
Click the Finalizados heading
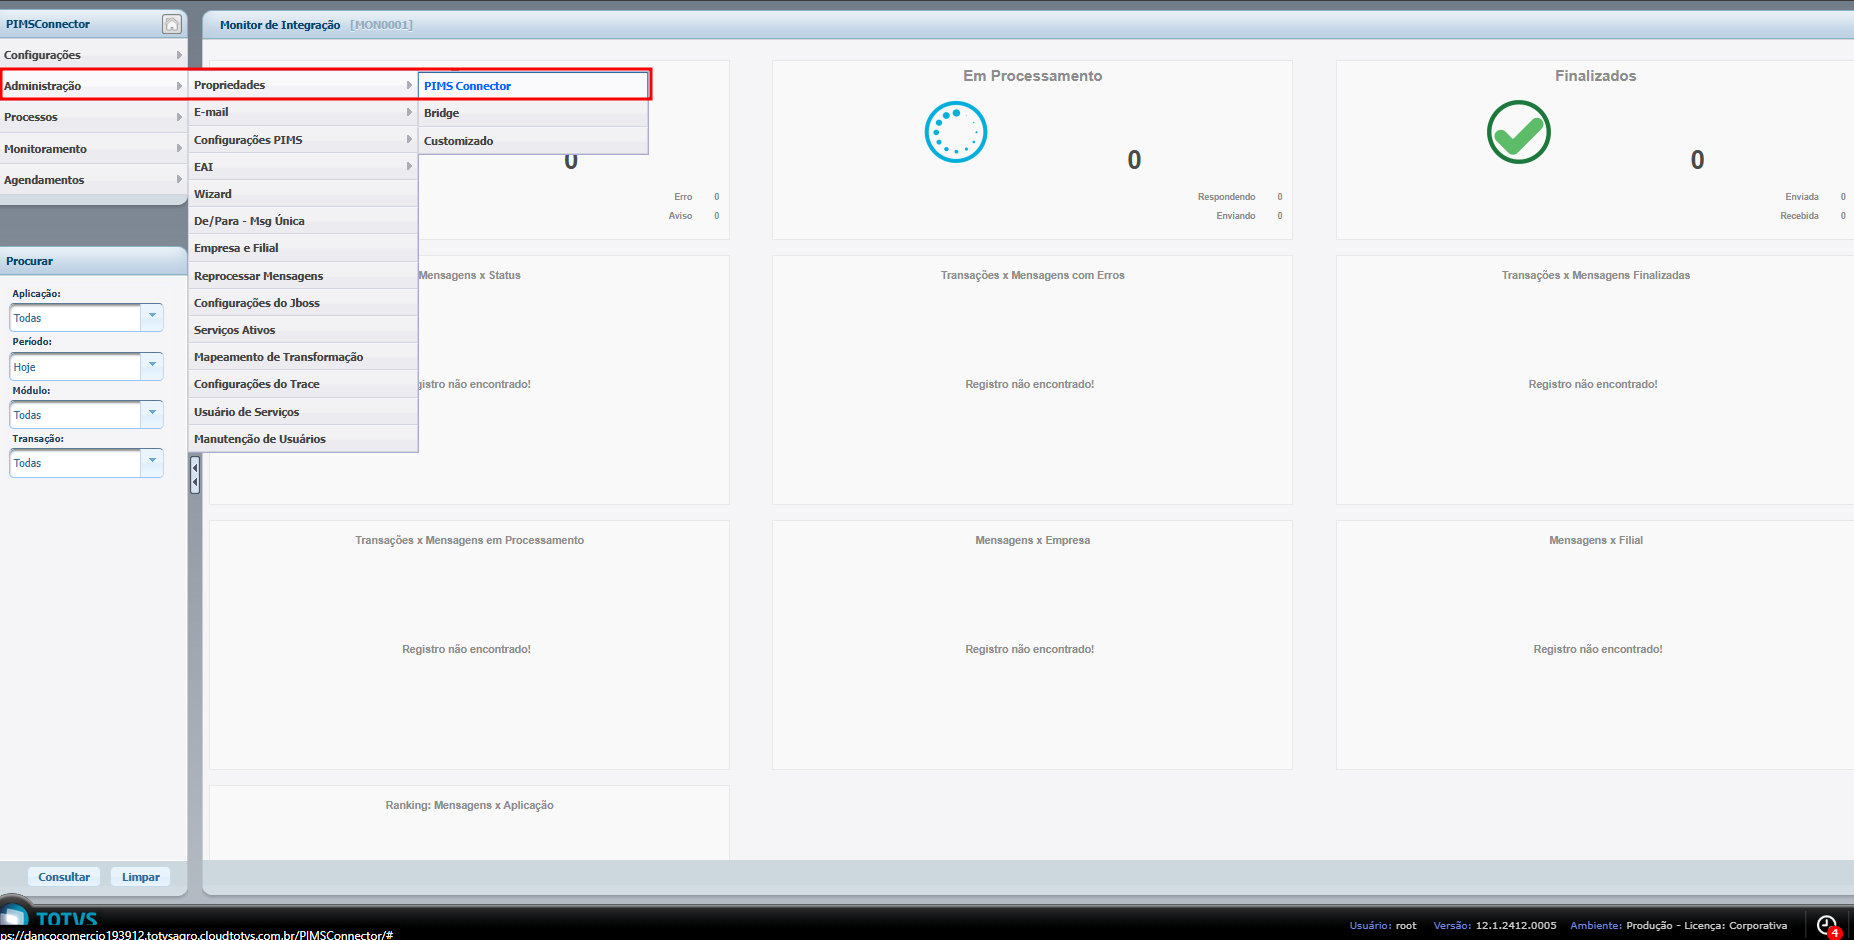coord(1596,76)
